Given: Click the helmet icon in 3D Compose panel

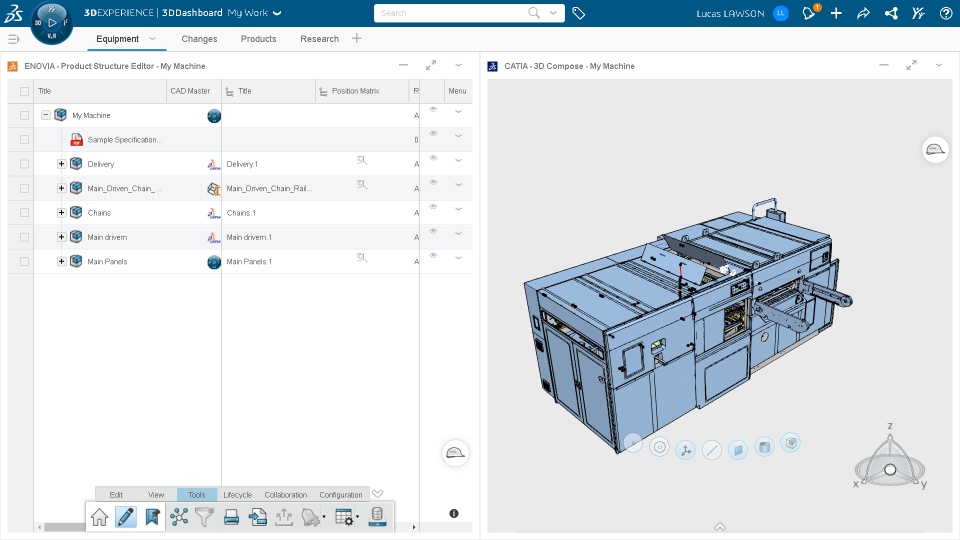Looking at the screenshot, I should tap(935, 149).
